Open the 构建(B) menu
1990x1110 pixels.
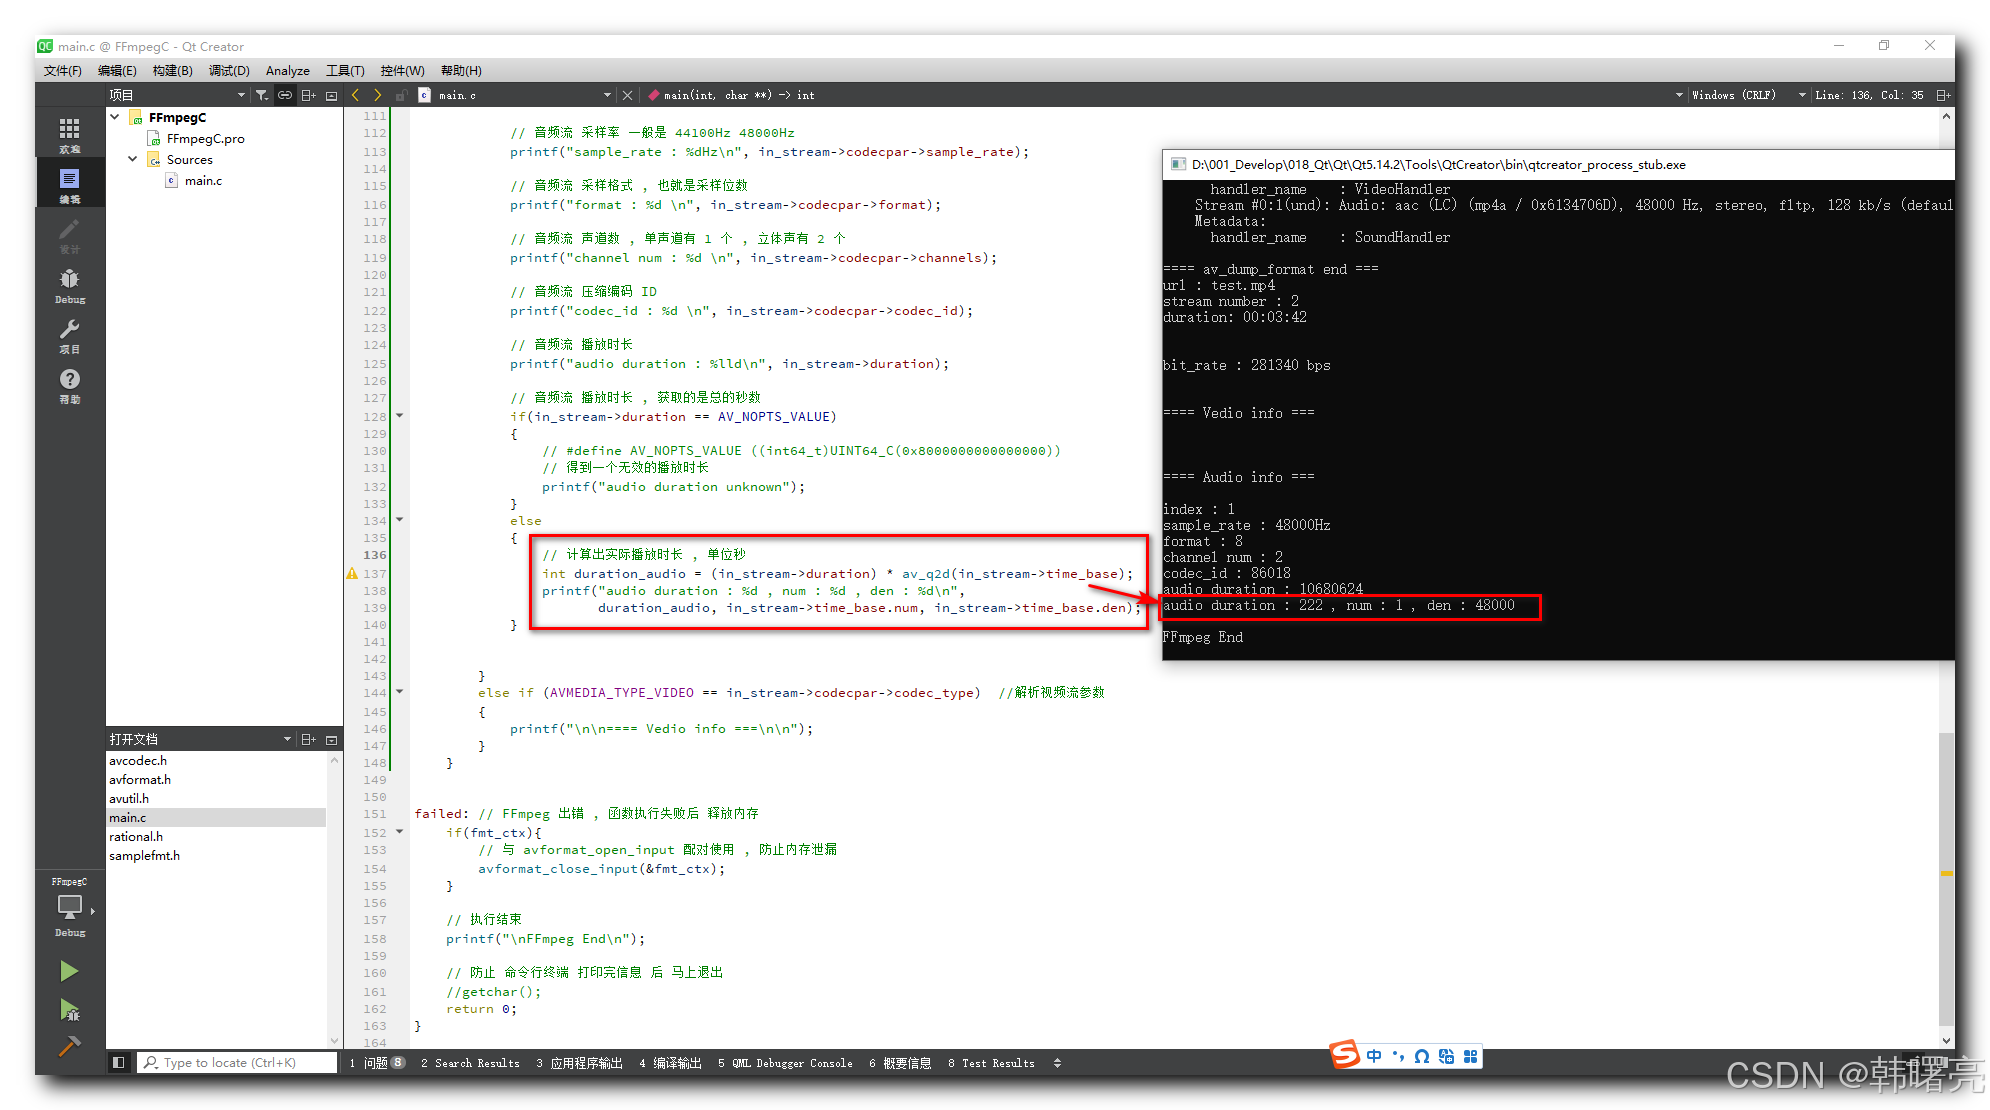172,71
